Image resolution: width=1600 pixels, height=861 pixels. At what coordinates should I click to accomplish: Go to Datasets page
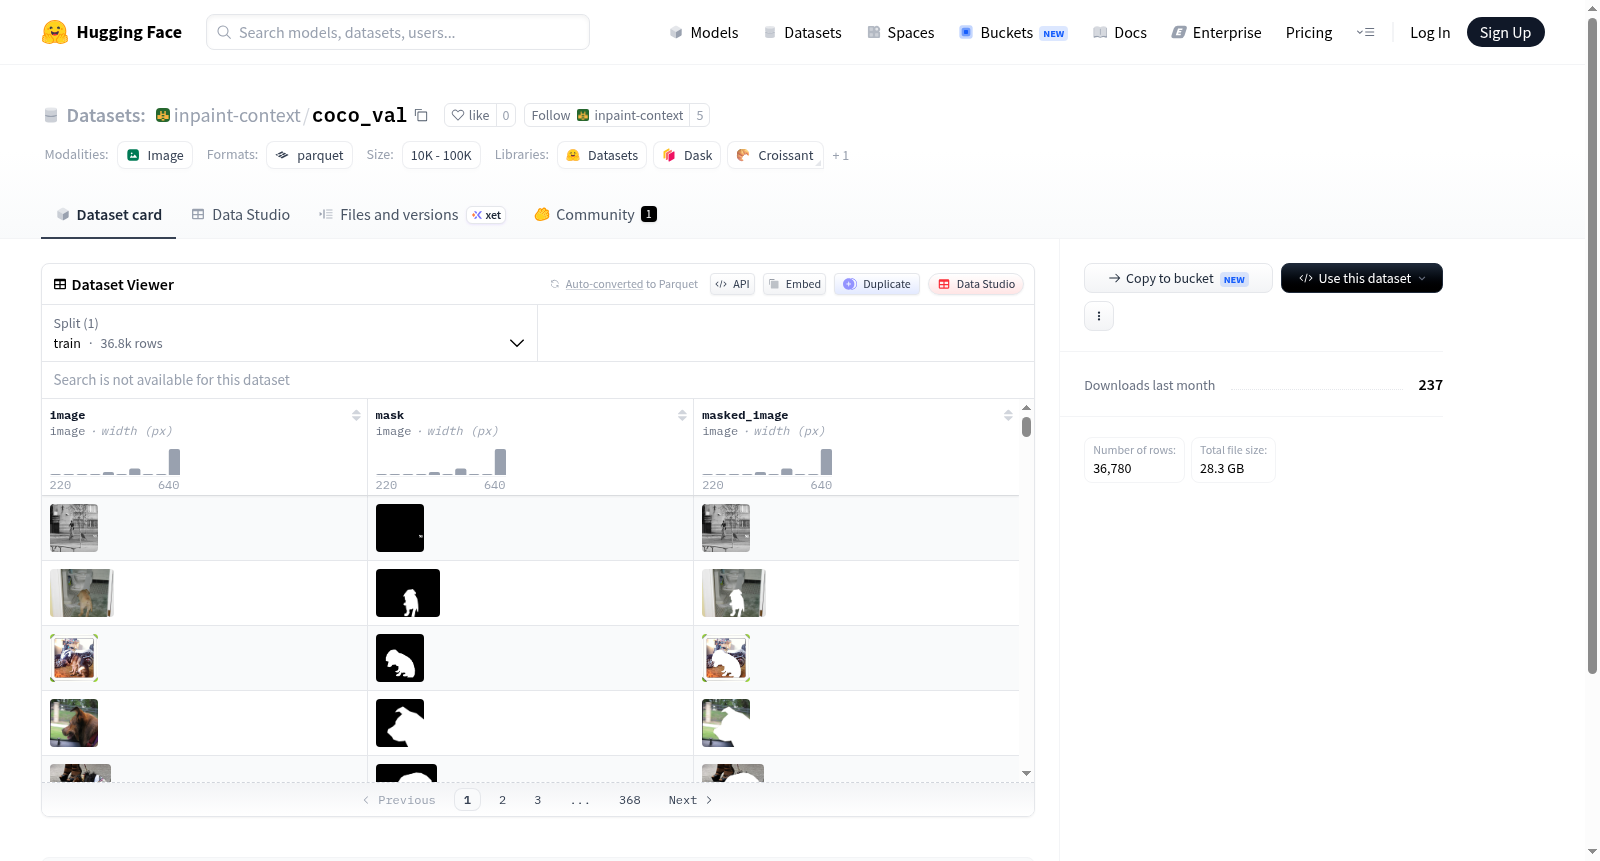tap(802, 32)
